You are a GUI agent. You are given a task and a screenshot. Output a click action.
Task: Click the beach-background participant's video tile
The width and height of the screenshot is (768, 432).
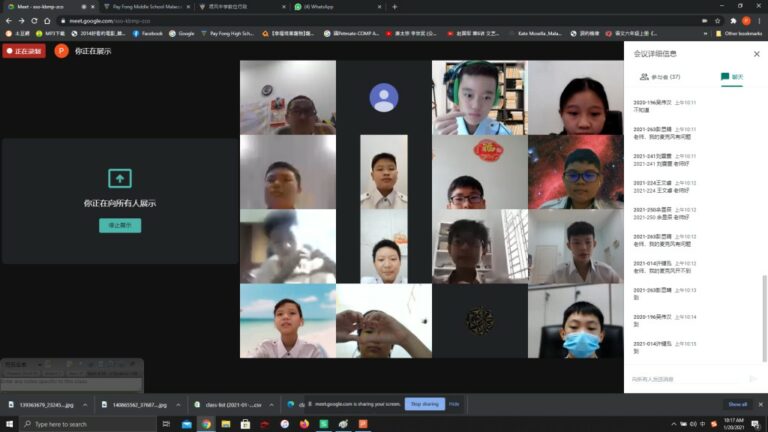288,321
